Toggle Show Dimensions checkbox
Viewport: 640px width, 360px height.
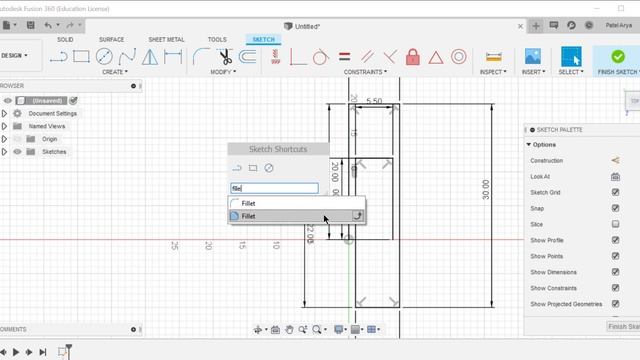[616, 272]
